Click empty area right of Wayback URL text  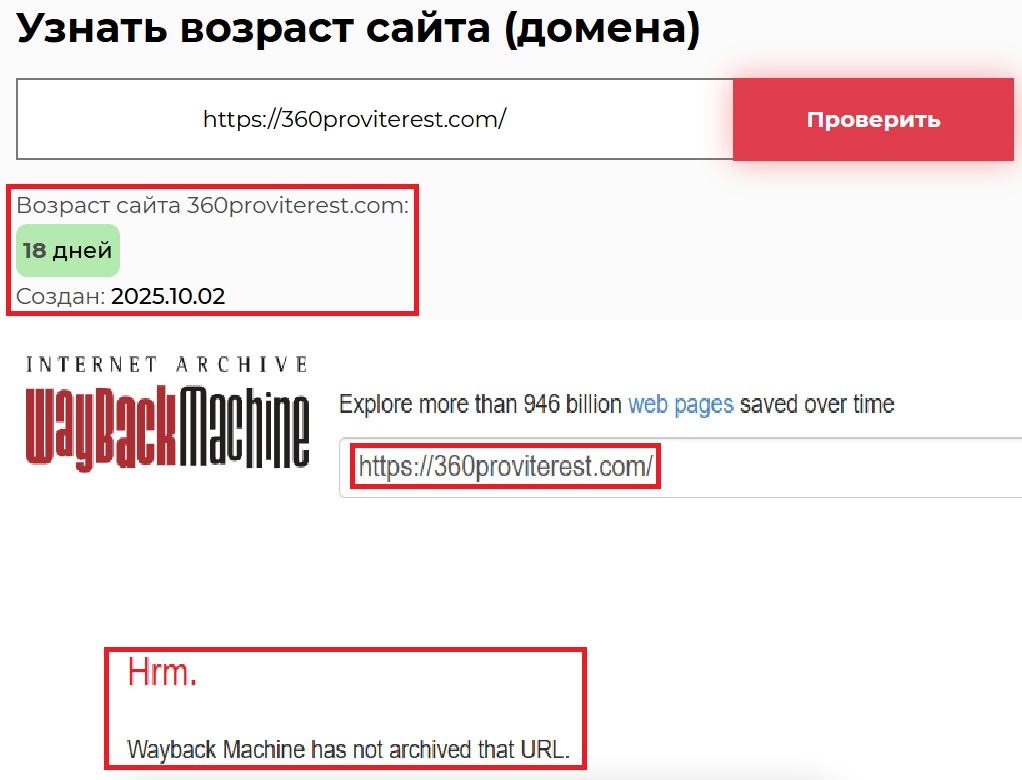coord(841,467)
